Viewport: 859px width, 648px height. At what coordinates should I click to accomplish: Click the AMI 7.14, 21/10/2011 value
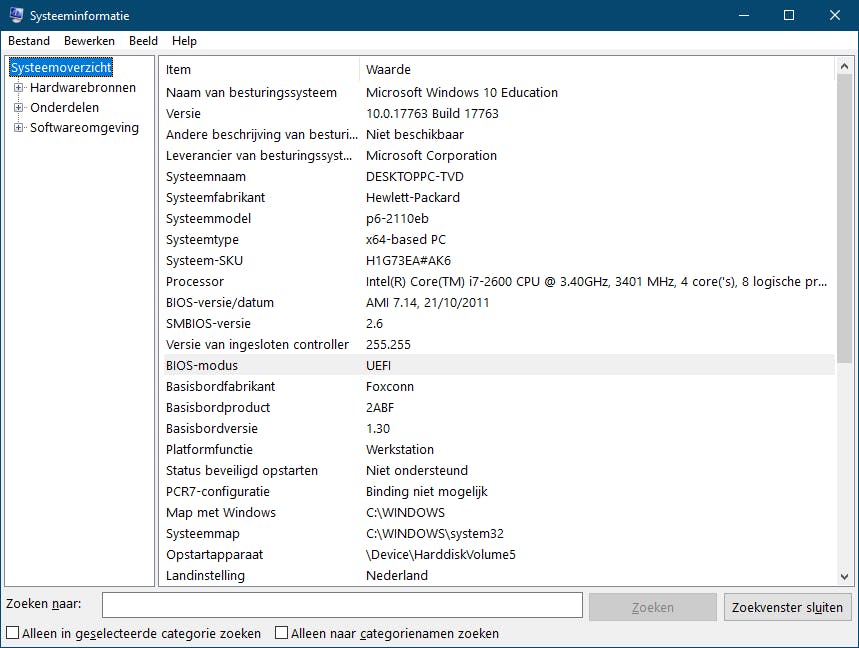click(427, 302)
